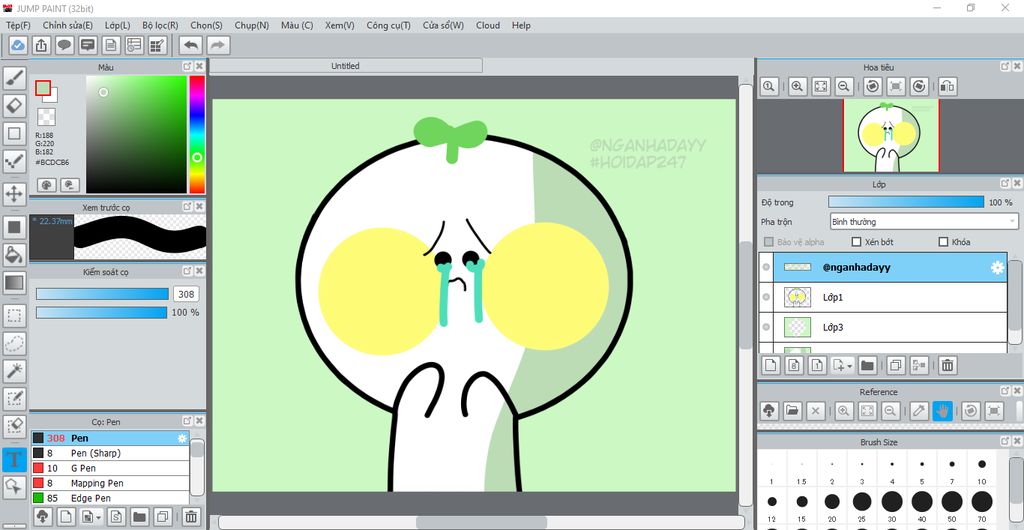Delete the selected layer with trash icon
1024x530 pixels.
tap(948, 366)
